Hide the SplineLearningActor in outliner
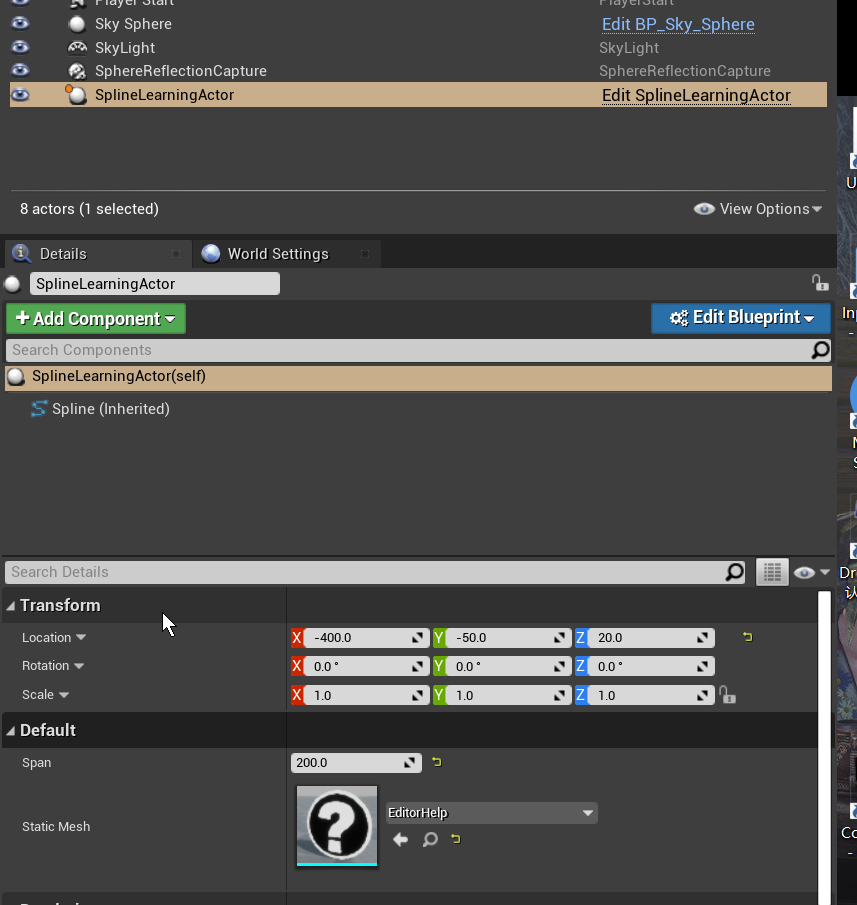Image resolution: width=857 pixels, height=905 pixels. click(20, 95)
